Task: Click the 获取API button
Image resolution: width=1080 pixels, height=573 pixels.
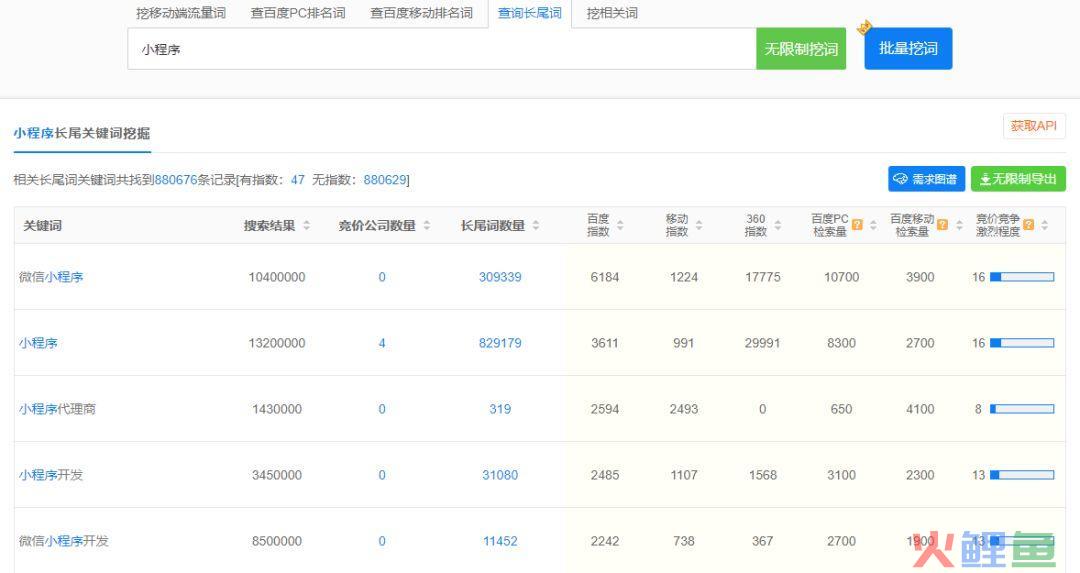Action: click(x=1034, y=126)
